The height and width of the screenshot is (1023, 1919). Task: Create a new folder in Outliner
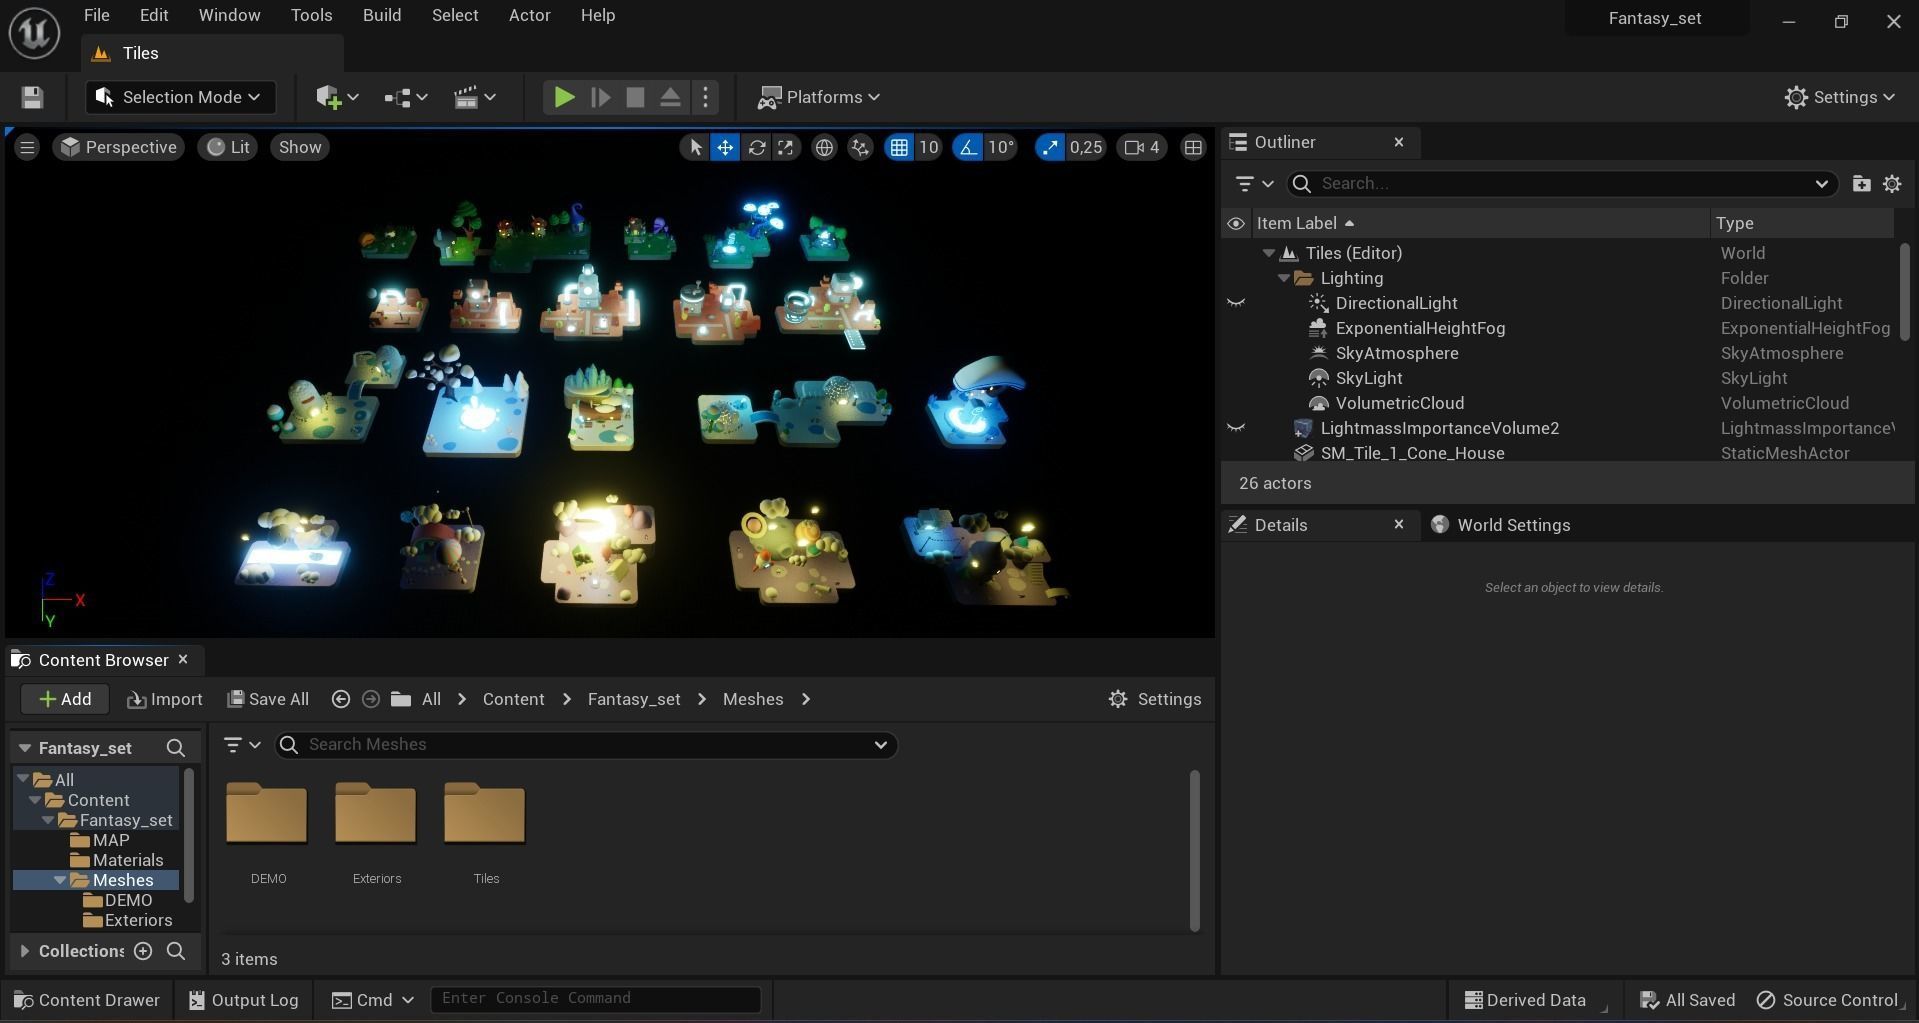click(x=1861, y=184)
